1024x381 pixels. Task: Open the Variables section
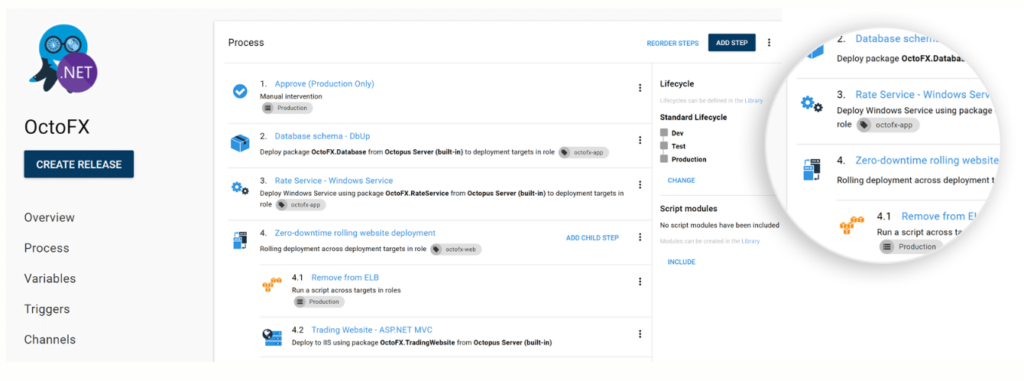[x=50, y=278]
